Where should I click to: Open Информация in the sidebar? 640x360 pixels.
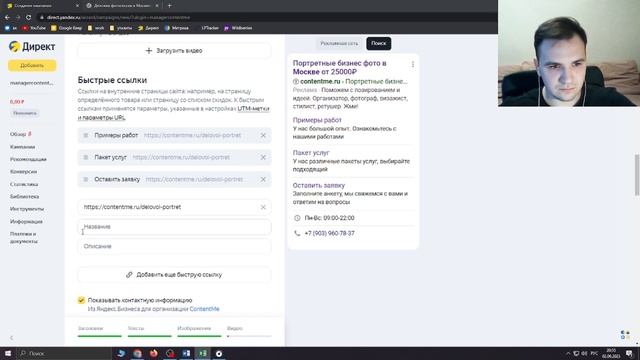[26, 221]
